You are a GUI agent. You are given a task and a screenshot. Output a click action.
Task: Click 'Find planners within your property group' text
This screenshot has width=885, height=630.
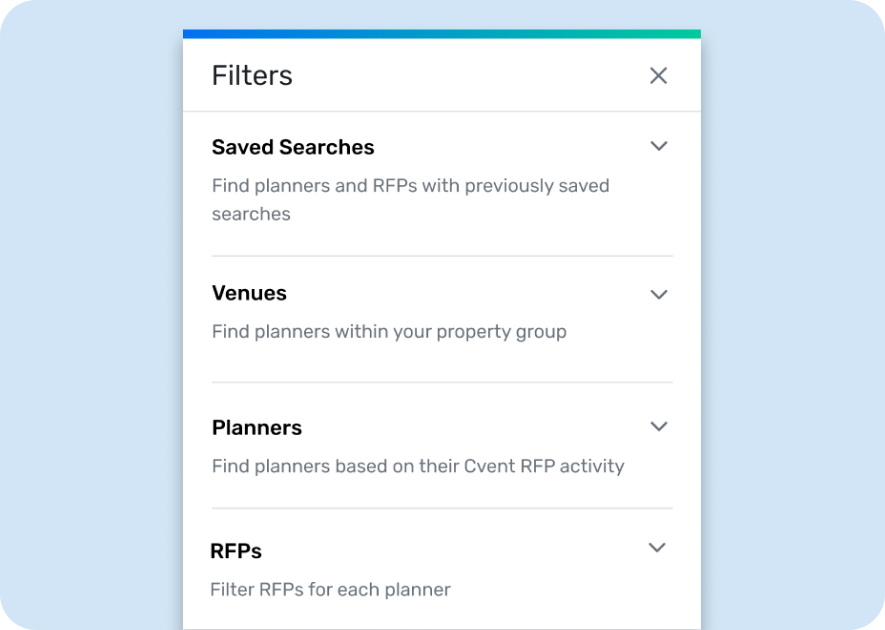tap(389, 332)
